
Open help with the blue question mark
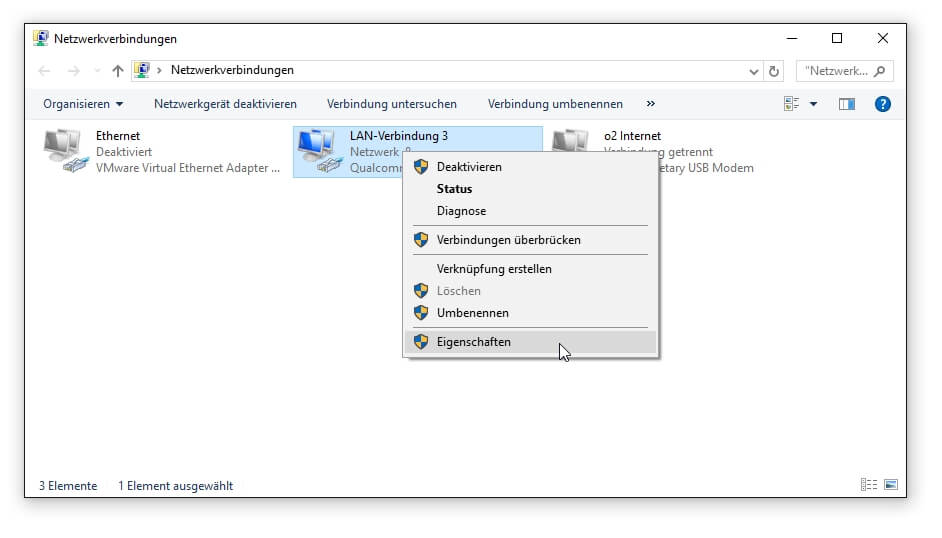pyautogui.click(x=882, y=104)
